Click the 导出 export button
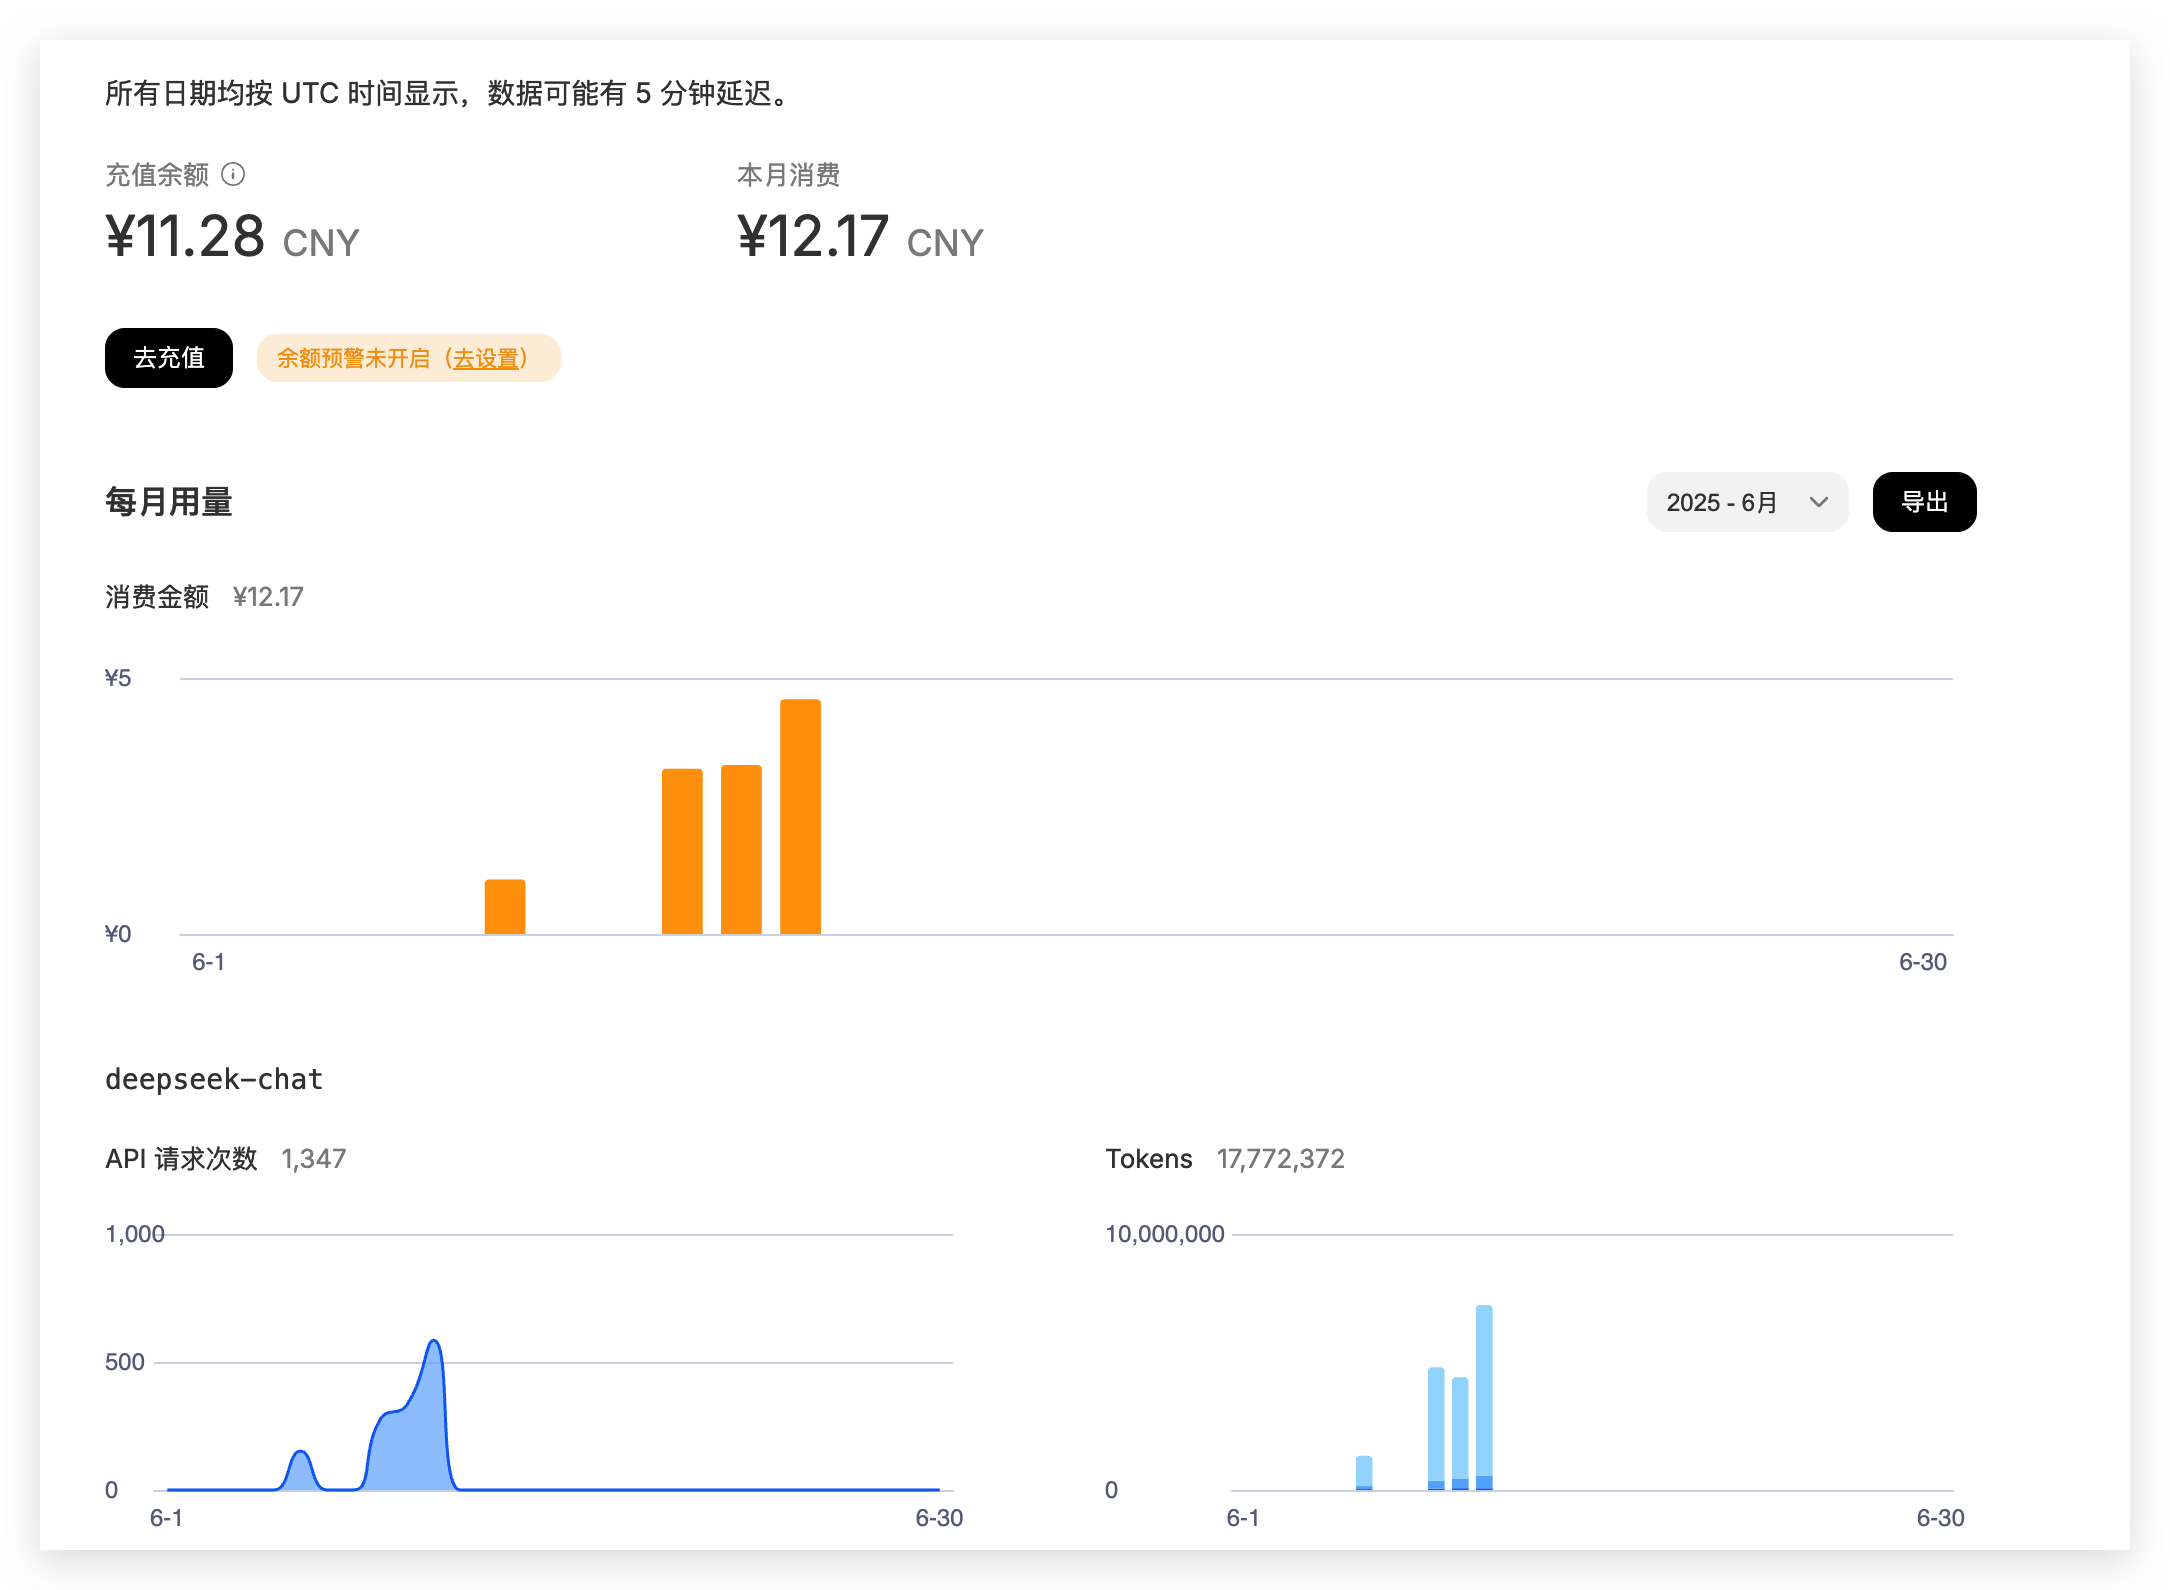The height and width of the screenshot is (1590, 2170). click(1923, 502)
